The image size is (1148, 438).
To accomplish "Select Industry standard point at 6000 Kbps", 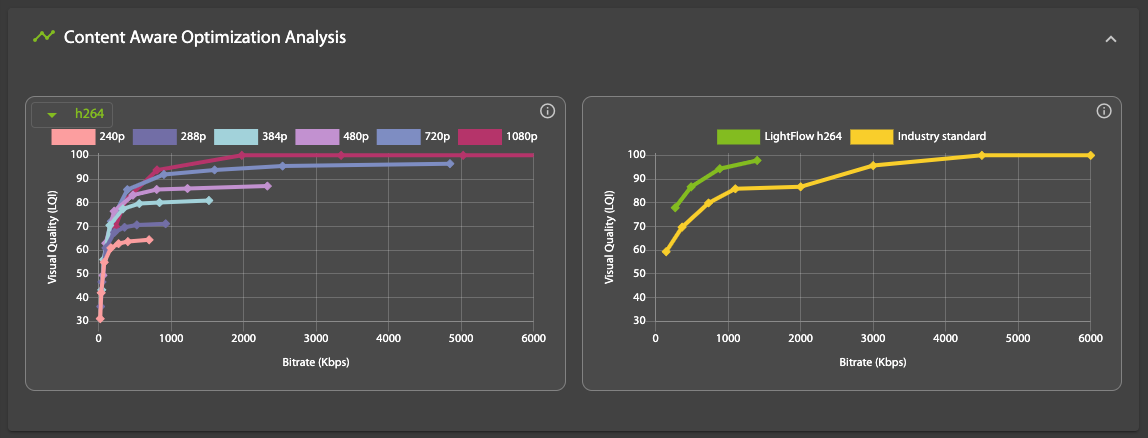I will pyautogui.click(x=1091, y=155).
